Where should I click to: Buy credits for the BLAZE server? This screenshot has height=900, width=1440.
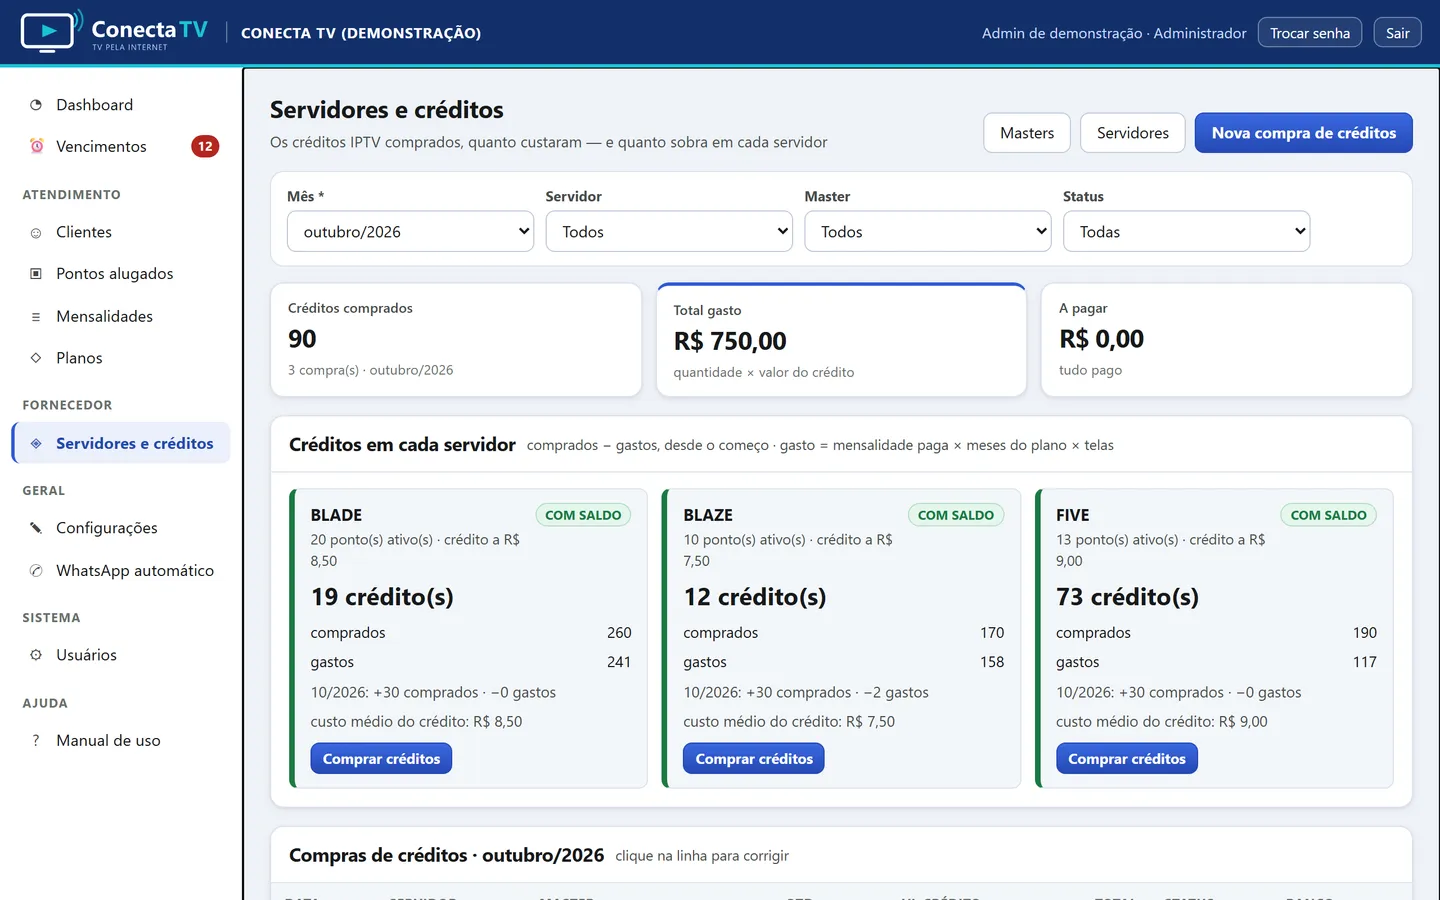click(x=754, y=759)
